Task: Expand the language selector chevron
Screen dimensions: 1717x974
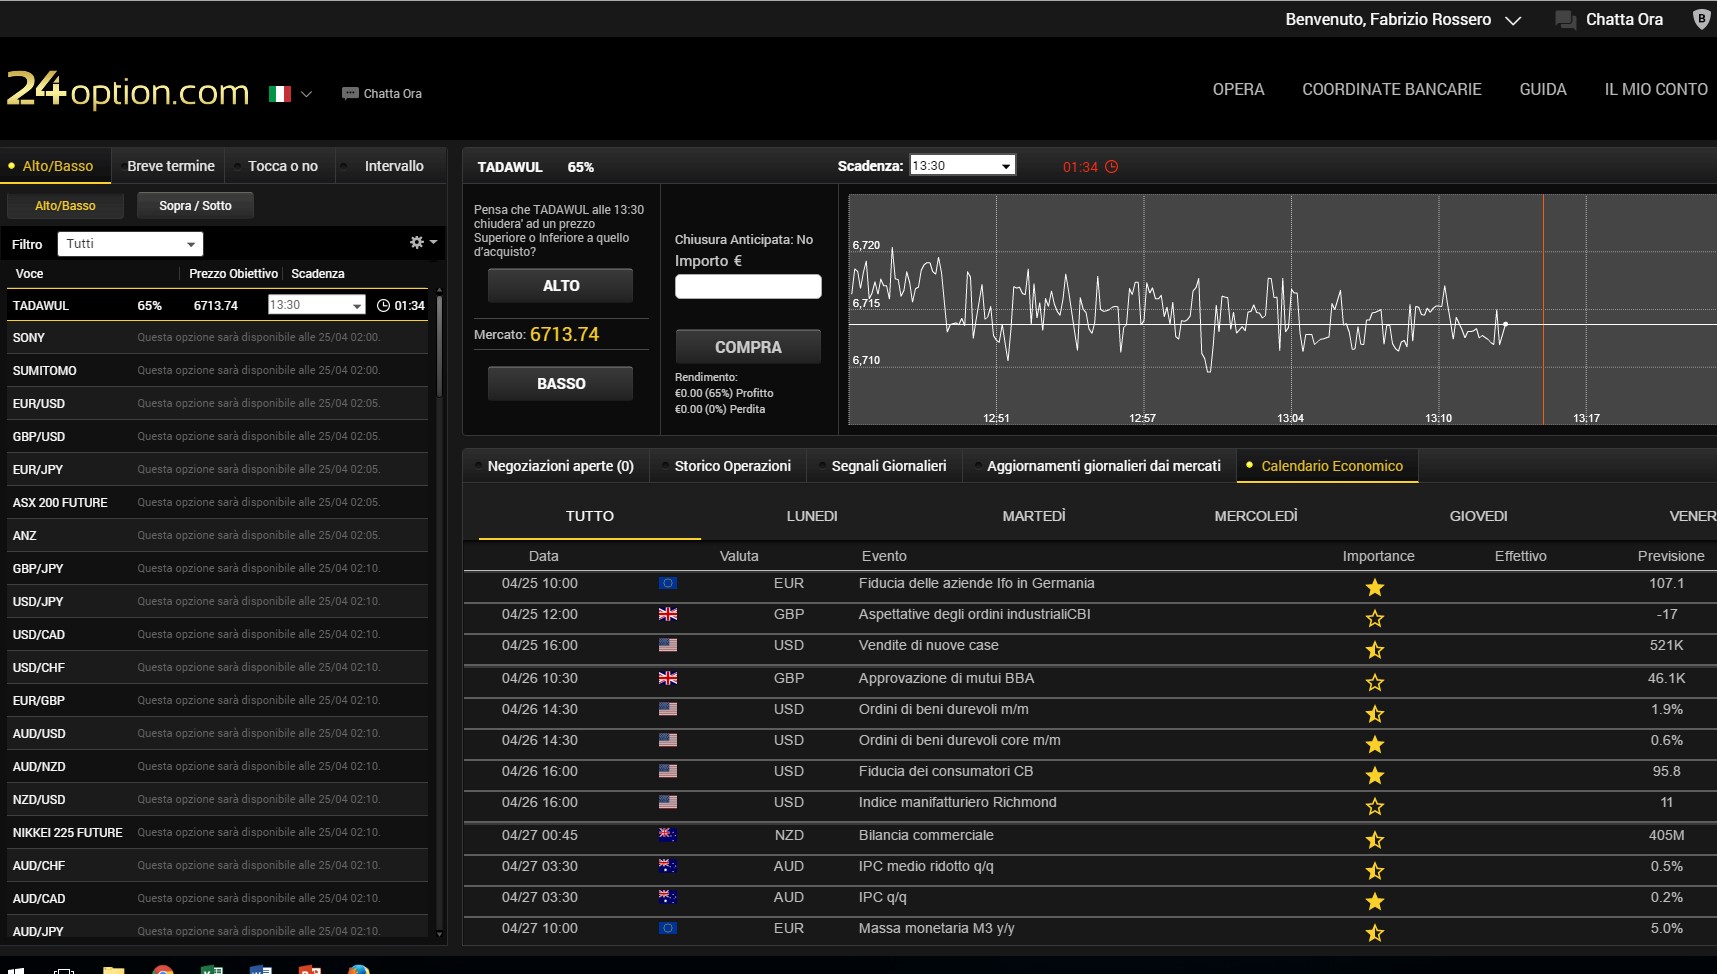Action: (306, 94)
